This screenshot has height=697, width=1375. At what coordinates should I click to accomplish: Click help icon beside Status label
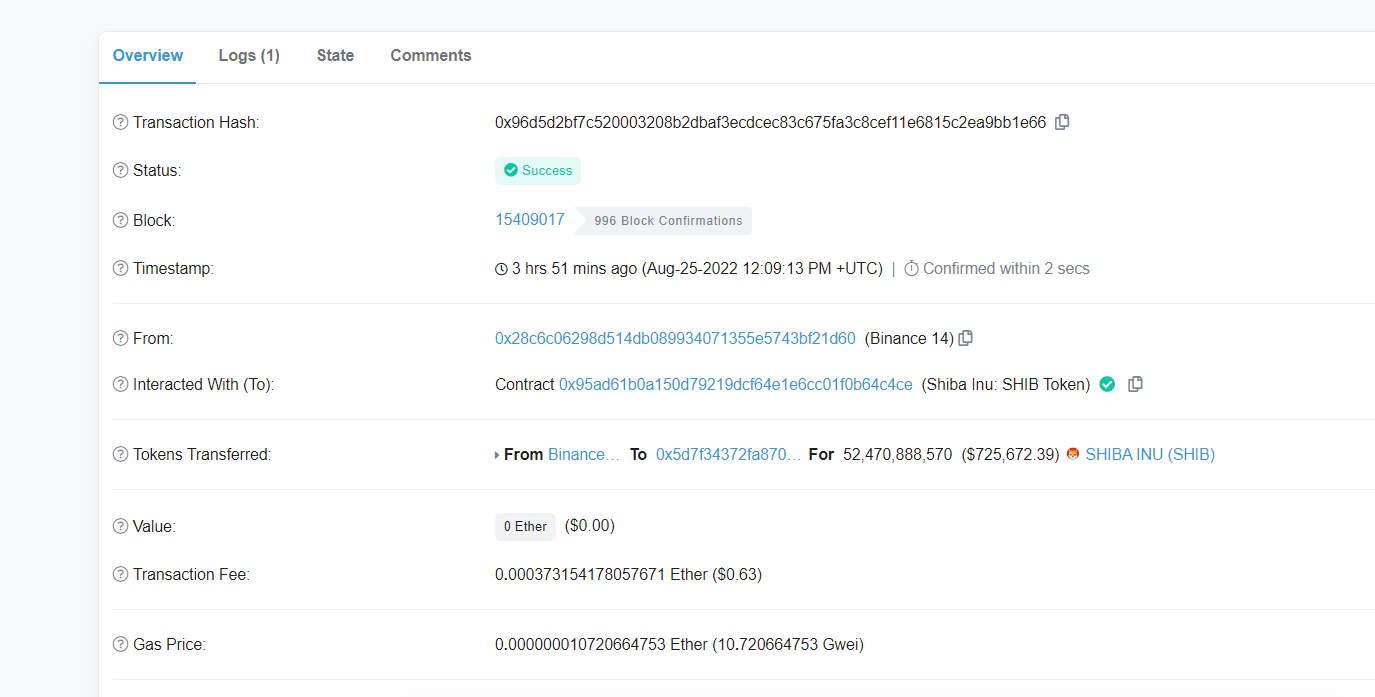tap(121, 171)
